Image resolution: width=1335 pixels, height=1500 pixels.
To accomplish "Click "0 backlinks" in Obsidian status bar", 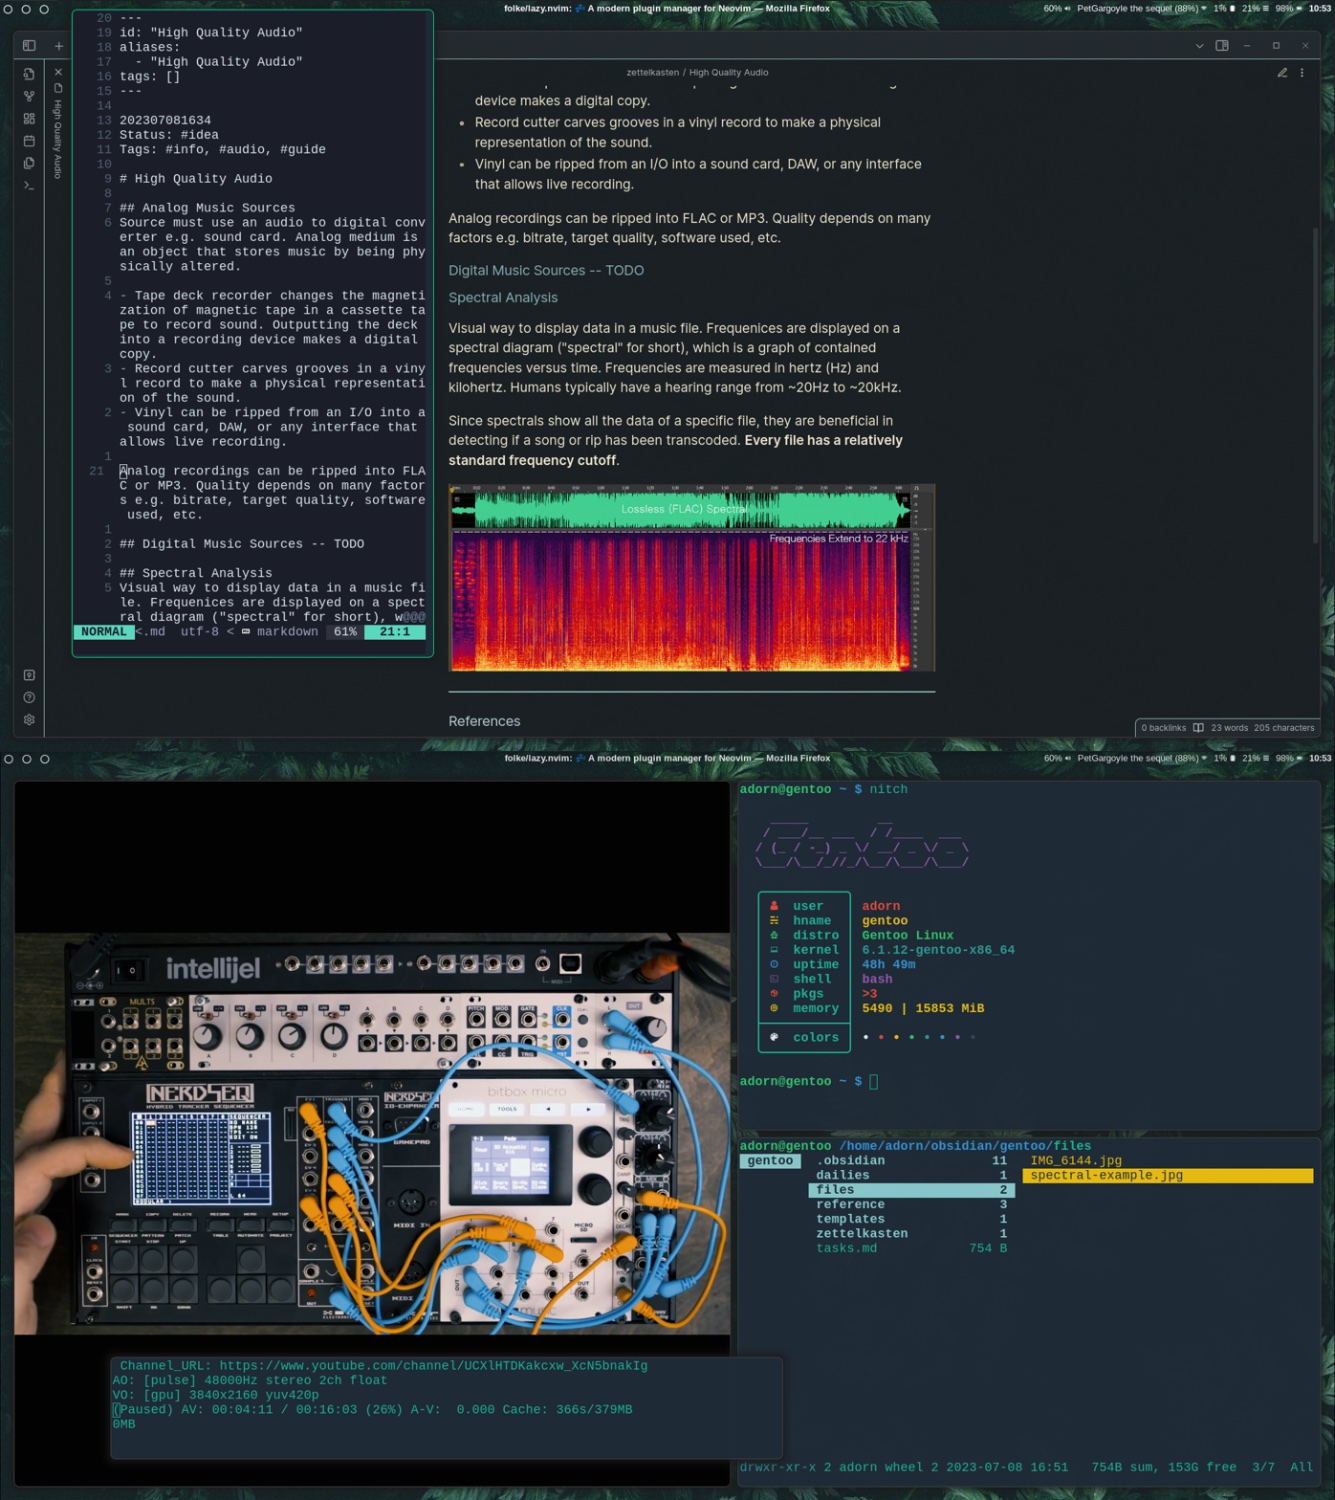I will click(x=1163, y=727).
